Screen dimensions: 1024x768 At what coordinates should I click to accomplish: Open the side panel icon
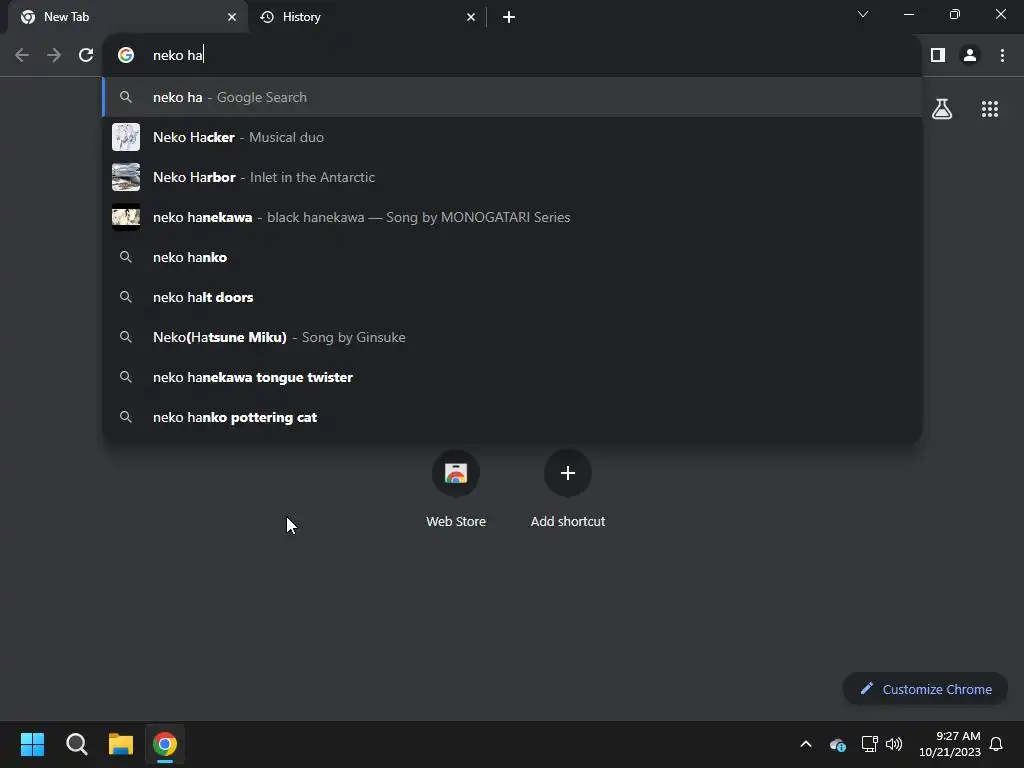click(938, 56)
